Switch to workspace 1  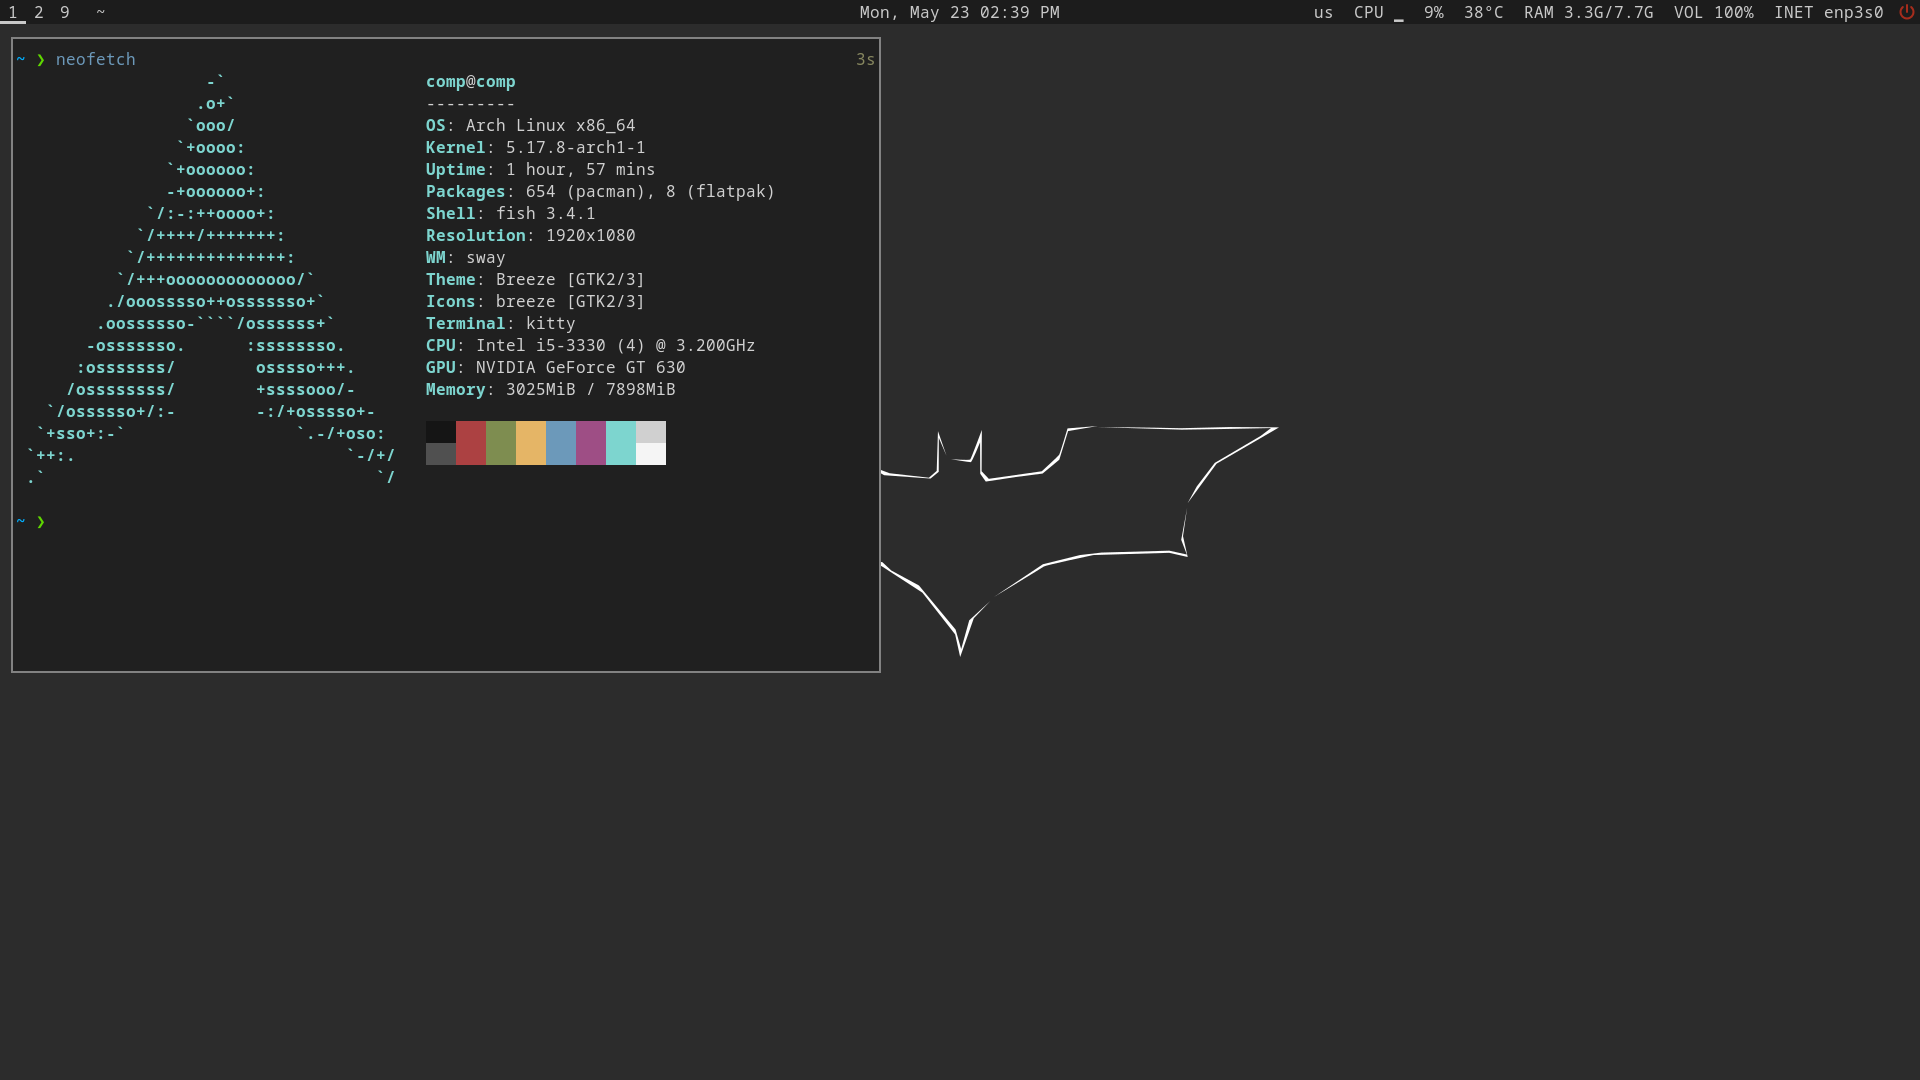tap(12, 12)
